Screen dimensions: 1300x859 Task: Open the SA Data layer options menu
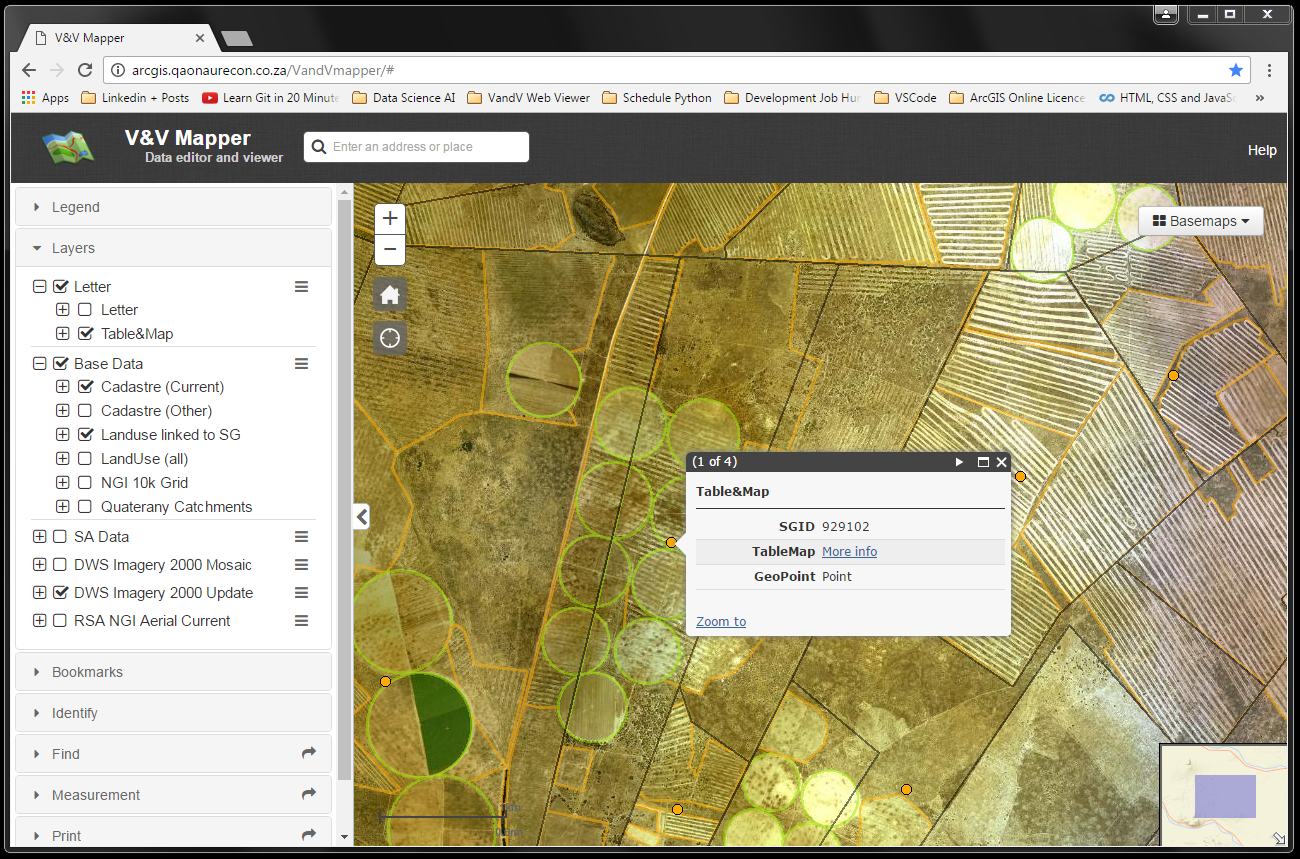pyautogui.click(x=301, y=537)
